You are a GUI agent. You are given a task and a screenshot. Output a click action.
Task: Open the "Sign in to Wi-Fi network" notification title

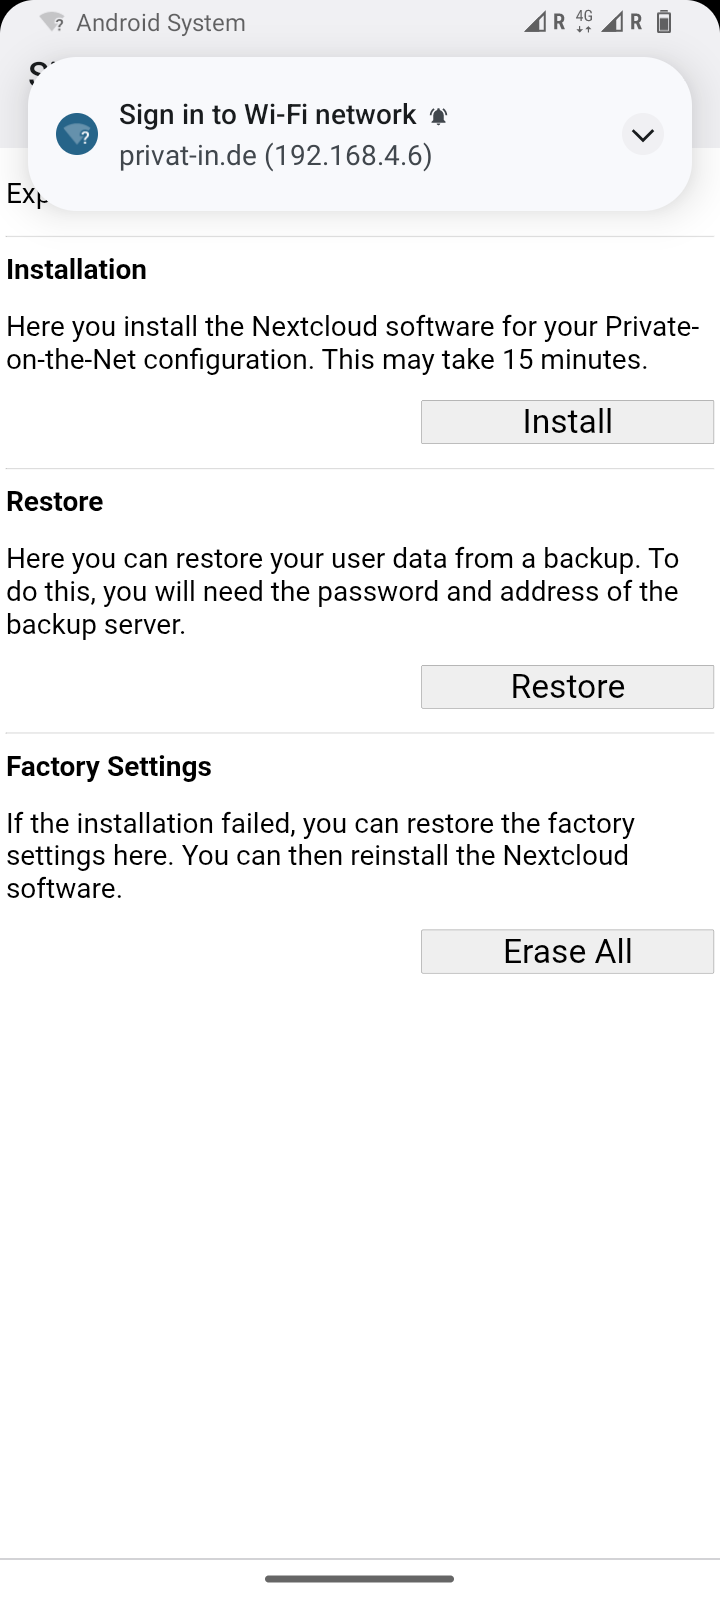tap(267, 115)
